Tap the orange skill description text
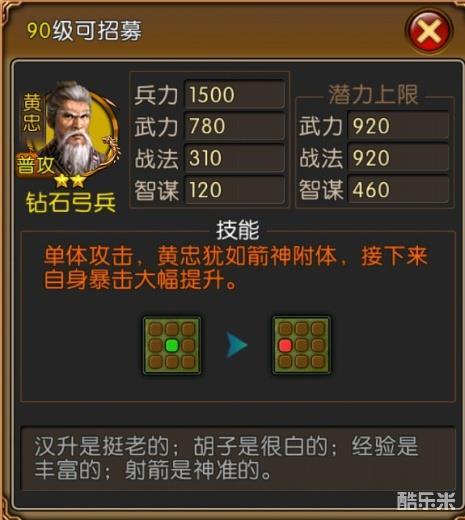The image size is (465, 520). pos(235,267)
